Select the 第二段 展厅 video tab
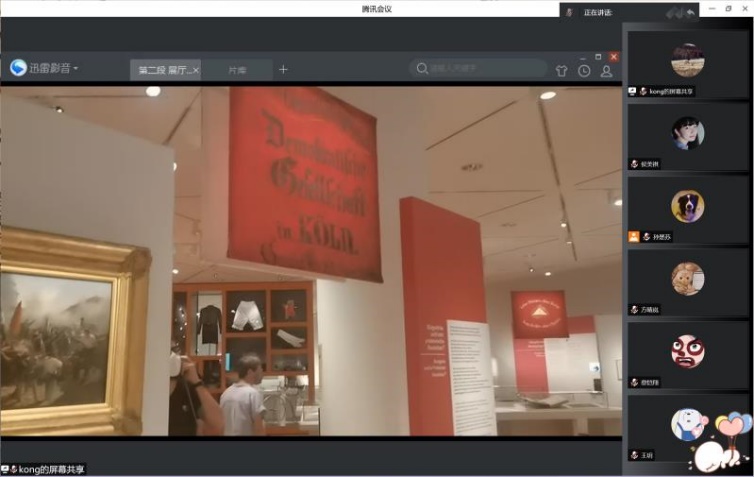 click(x=163, y=71)
